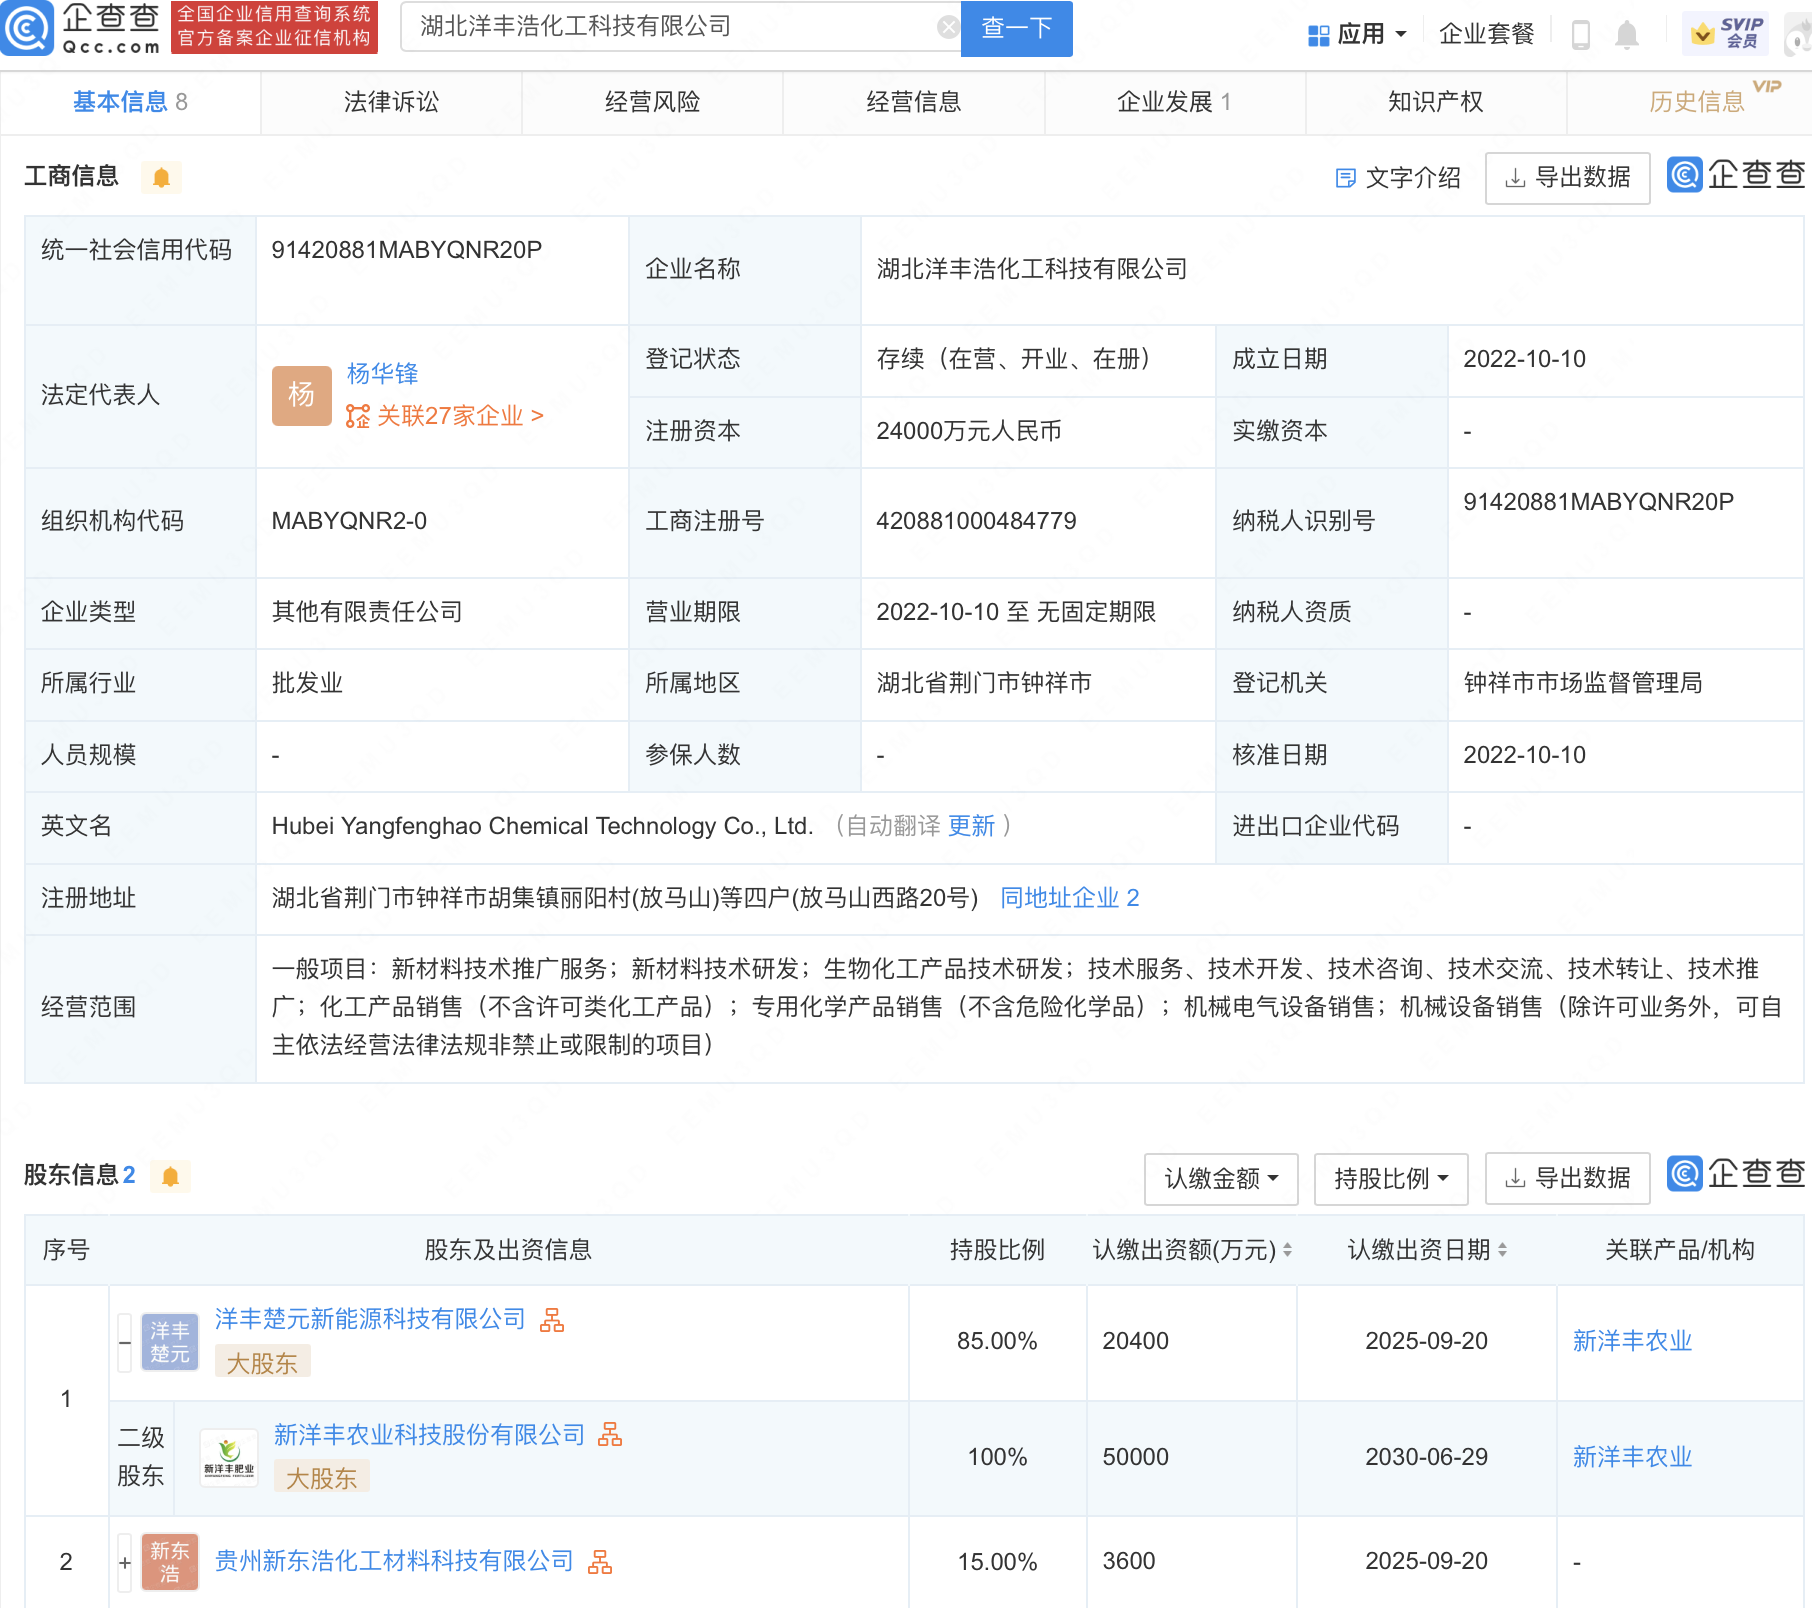Switch to 法律诉讼 tab

tap(391, 102)
